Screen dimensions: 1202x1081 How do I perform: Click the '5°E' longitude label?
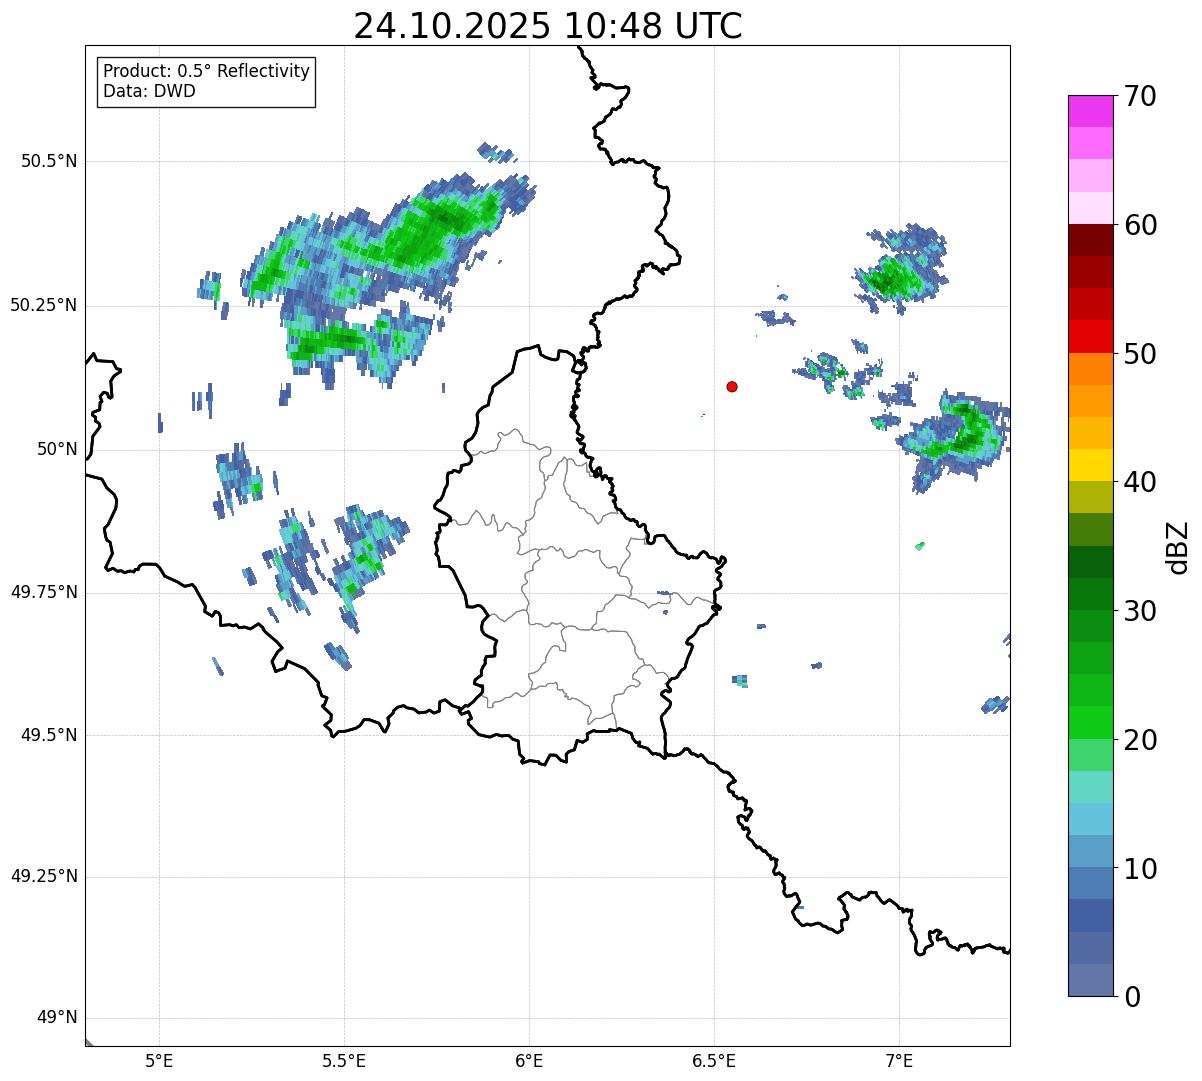159,1060
